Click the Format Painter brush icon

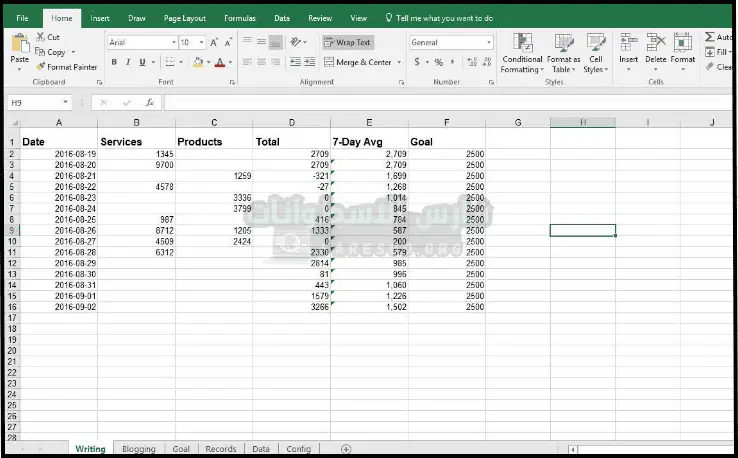click(40, 67)
